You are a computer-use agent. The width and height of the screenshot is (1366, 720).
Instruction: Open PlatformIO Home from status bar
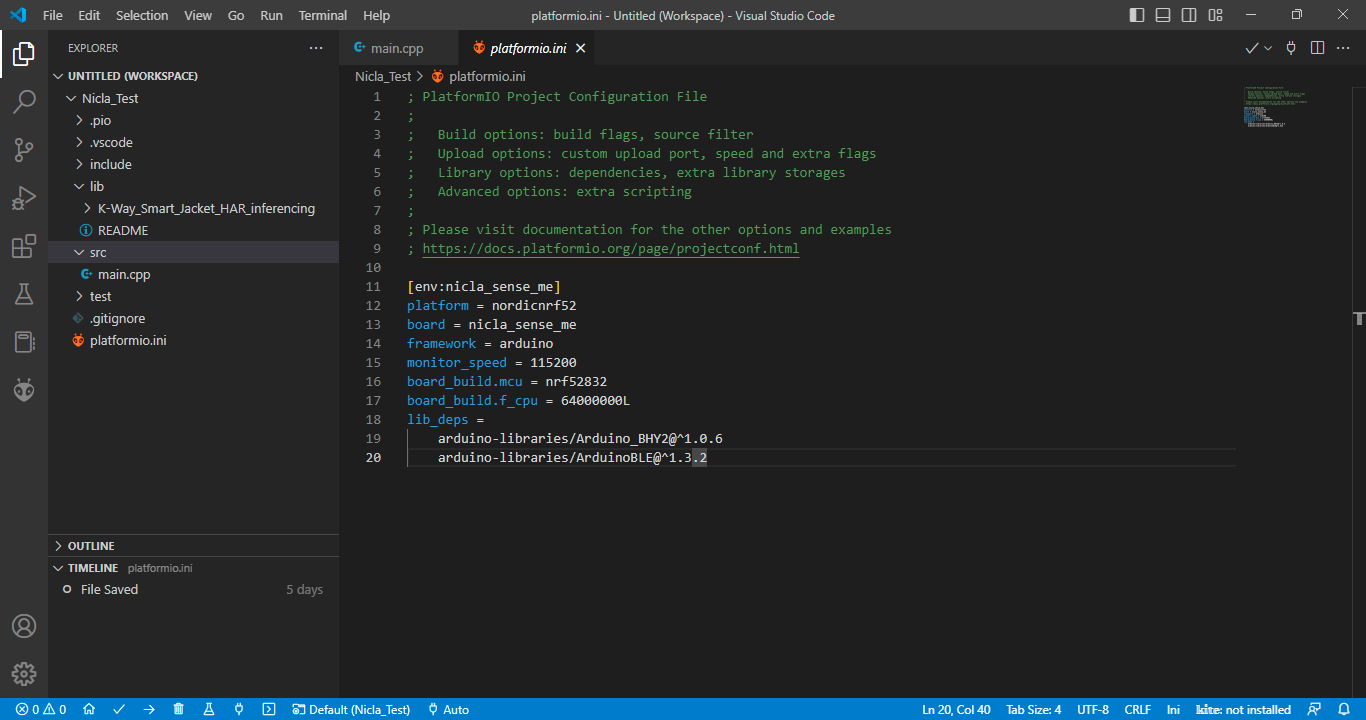tap(89, 709)
